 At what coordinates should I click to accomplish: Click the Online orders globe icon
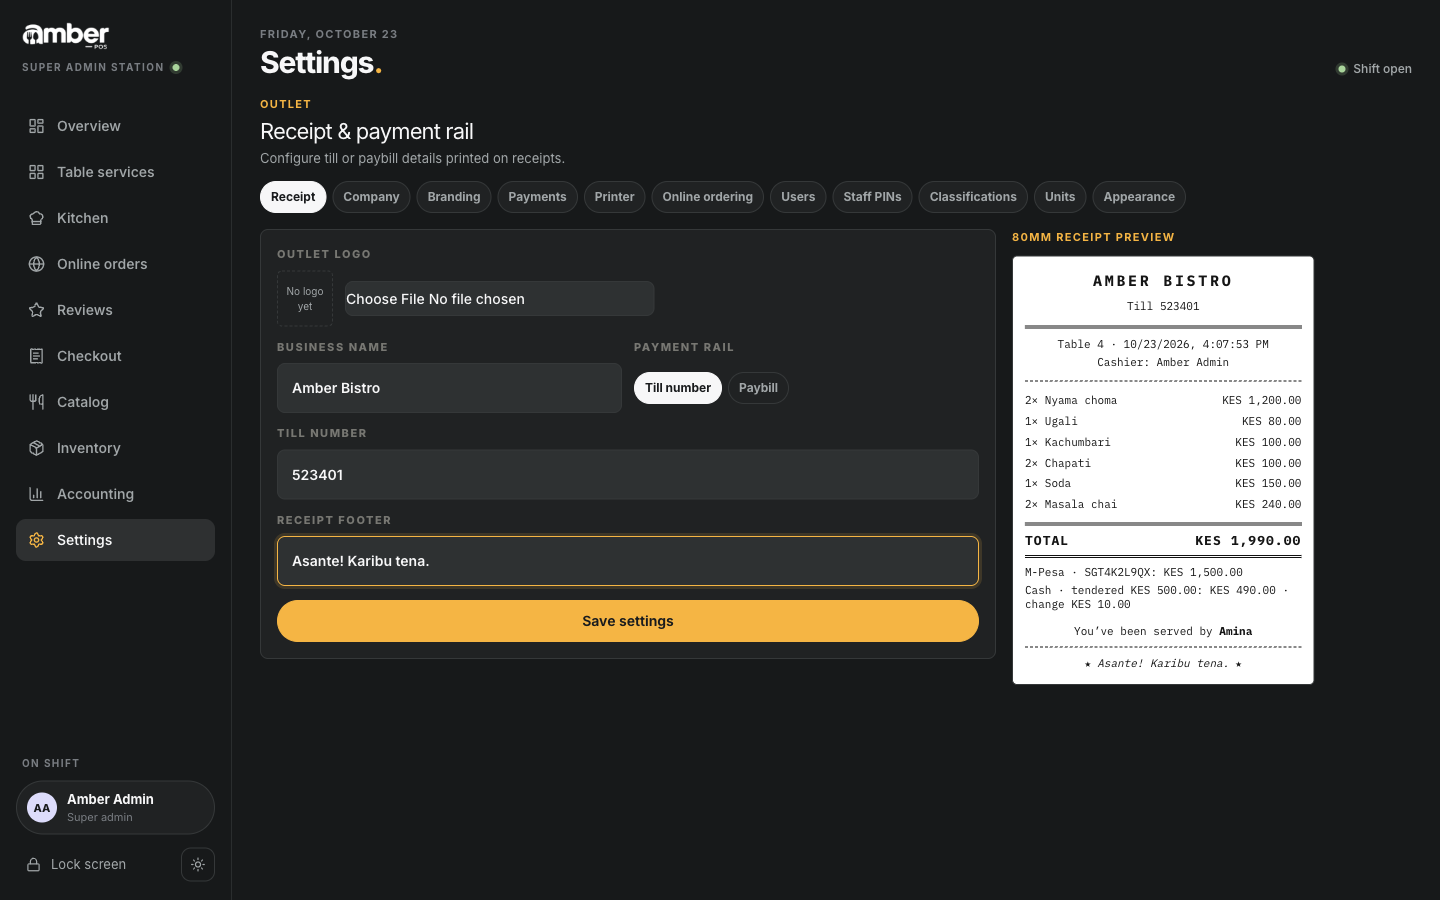[x=36, y=264]
